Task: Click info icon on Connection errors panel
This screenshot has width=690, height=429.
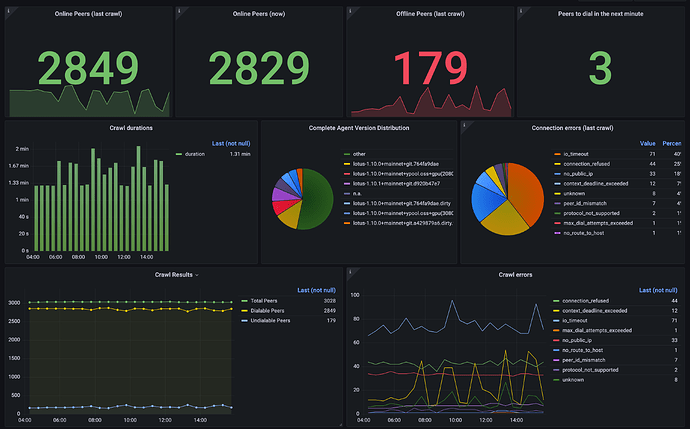Action: point(464,125)
